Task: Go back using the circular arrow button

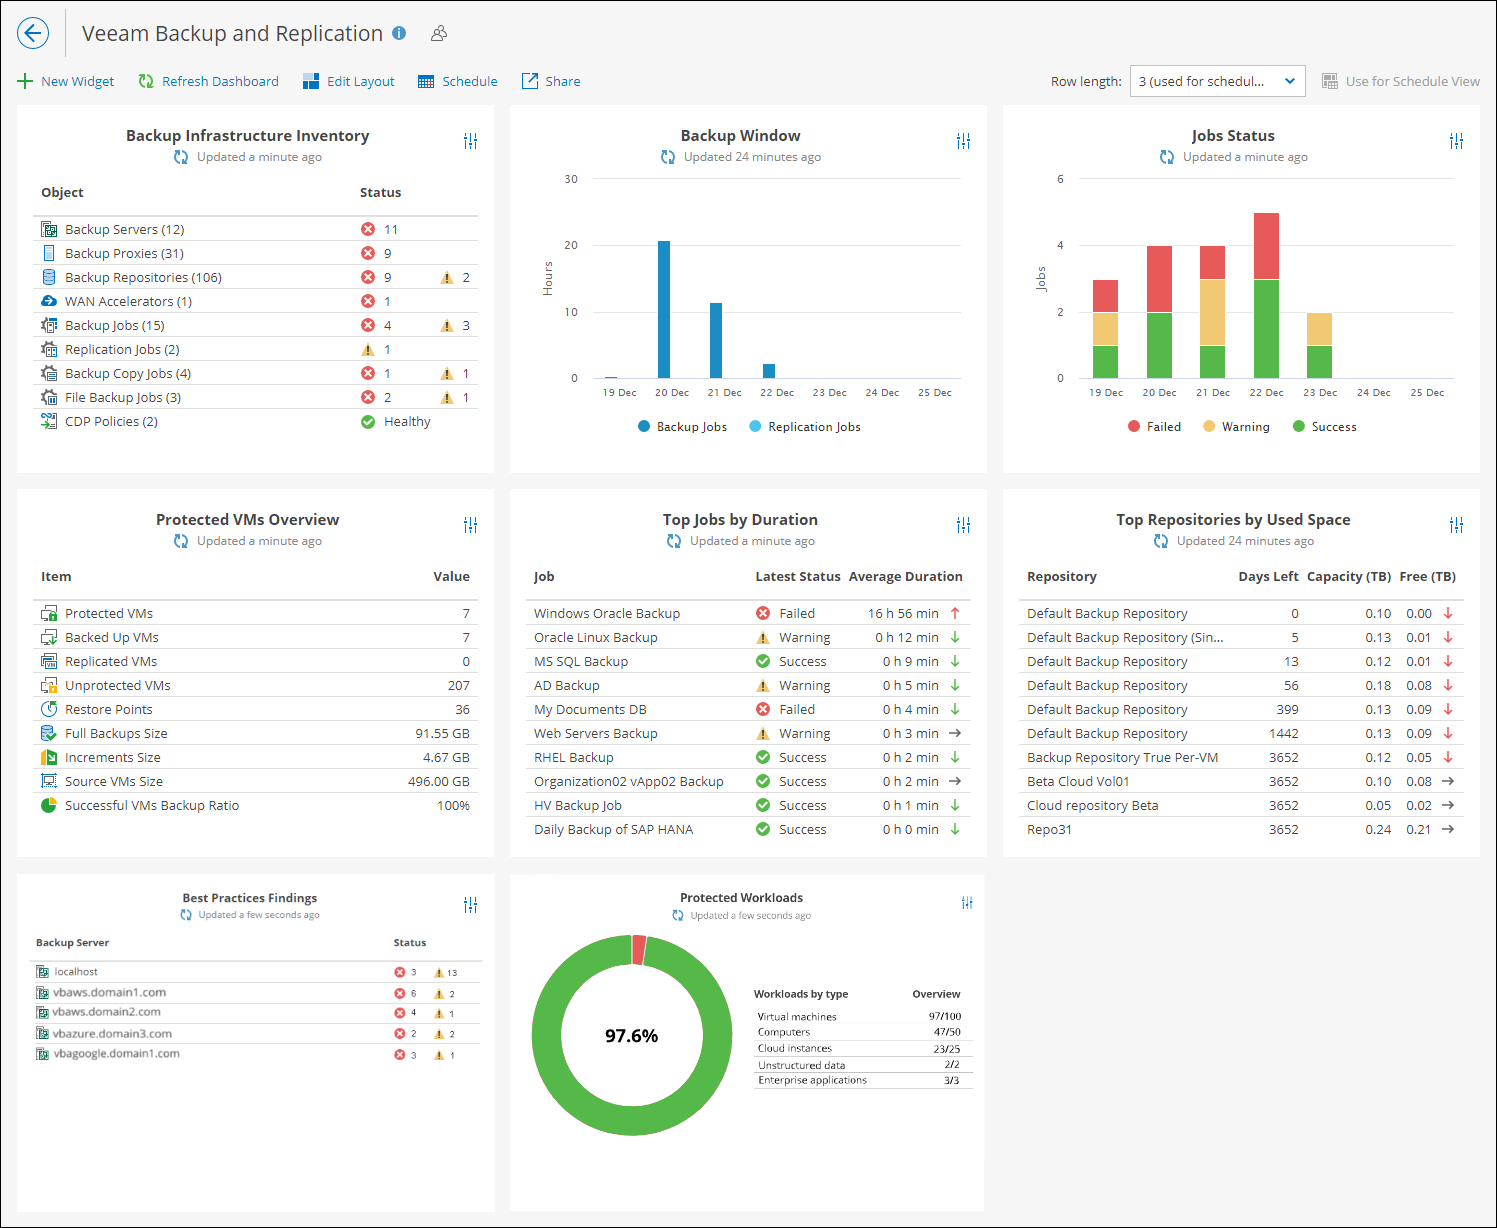Action: tap(33, 33)
